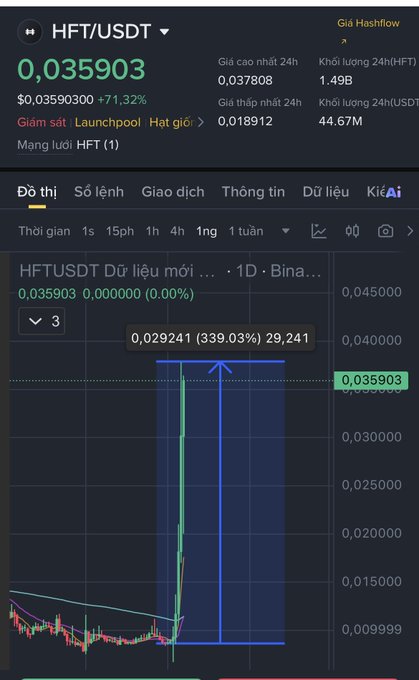Image resolution: width=419 pixels, height=680 pixels.
Task: Tap the 0,029241 (339.03%) measurement label
Action: pos(220,338)
